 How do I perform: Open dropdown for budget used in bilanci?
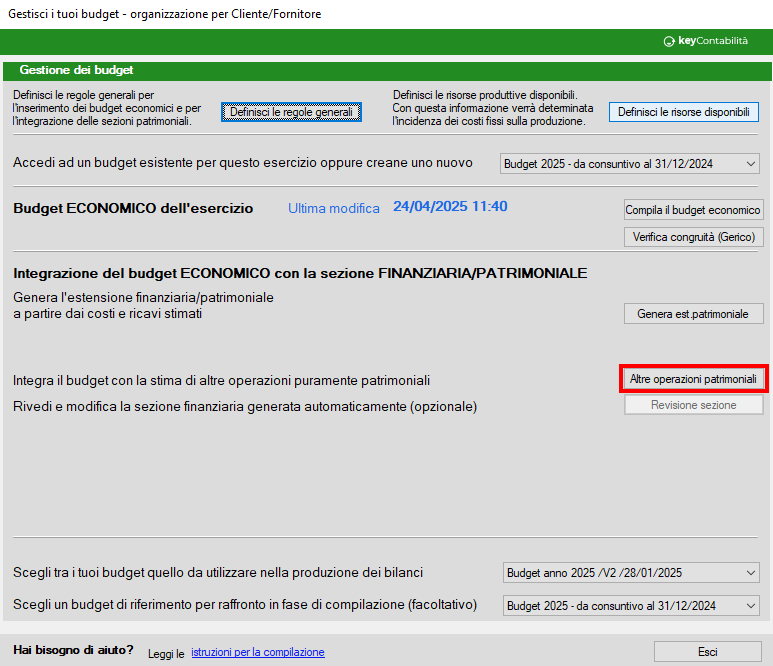(631, 573)
